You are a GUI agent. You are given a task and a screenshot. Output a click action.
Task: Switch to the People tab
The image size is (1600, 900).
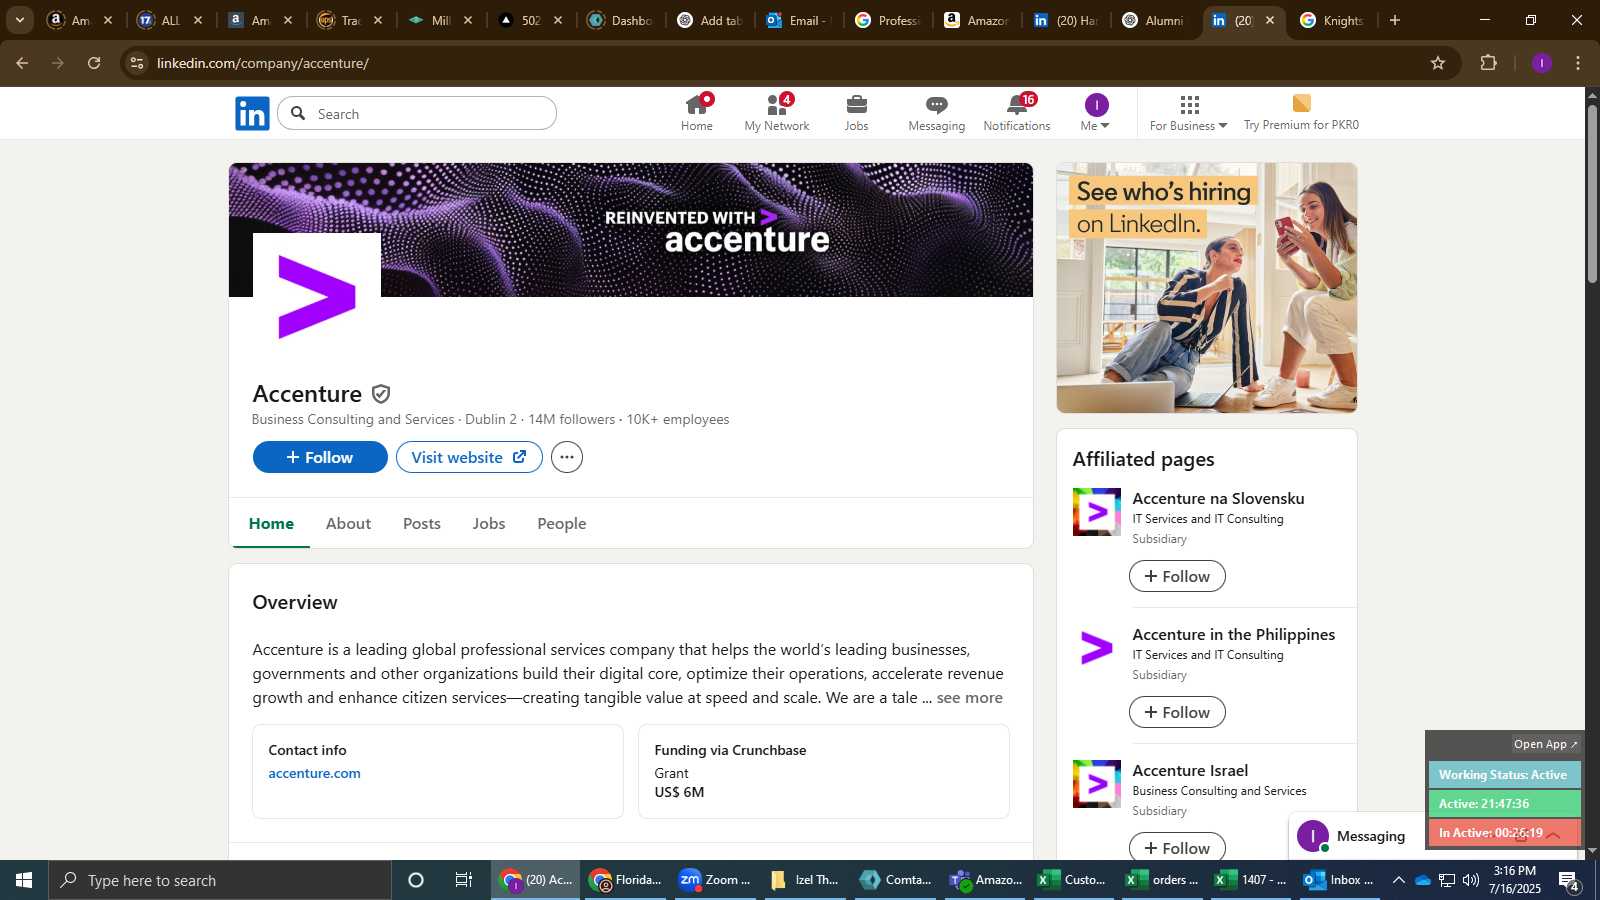click(562, 524)
